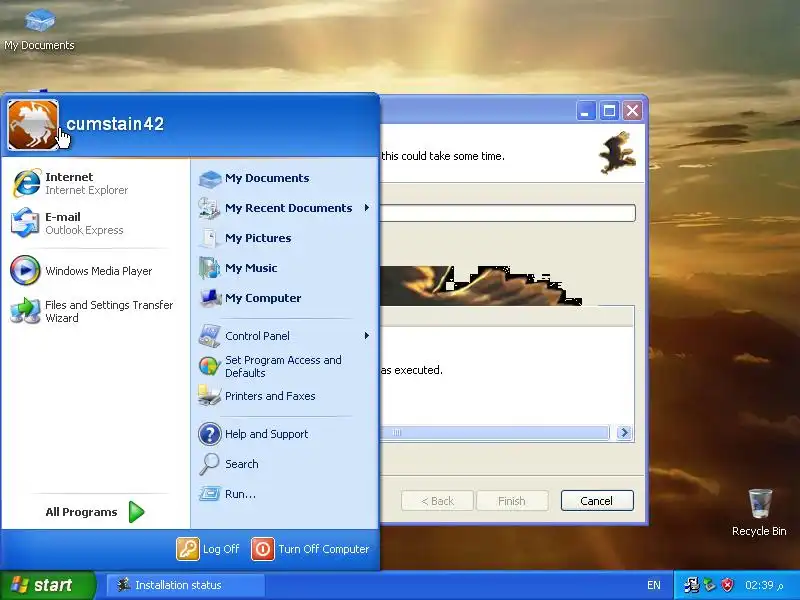
Task: Click the Start button
Action: (47, 585)
